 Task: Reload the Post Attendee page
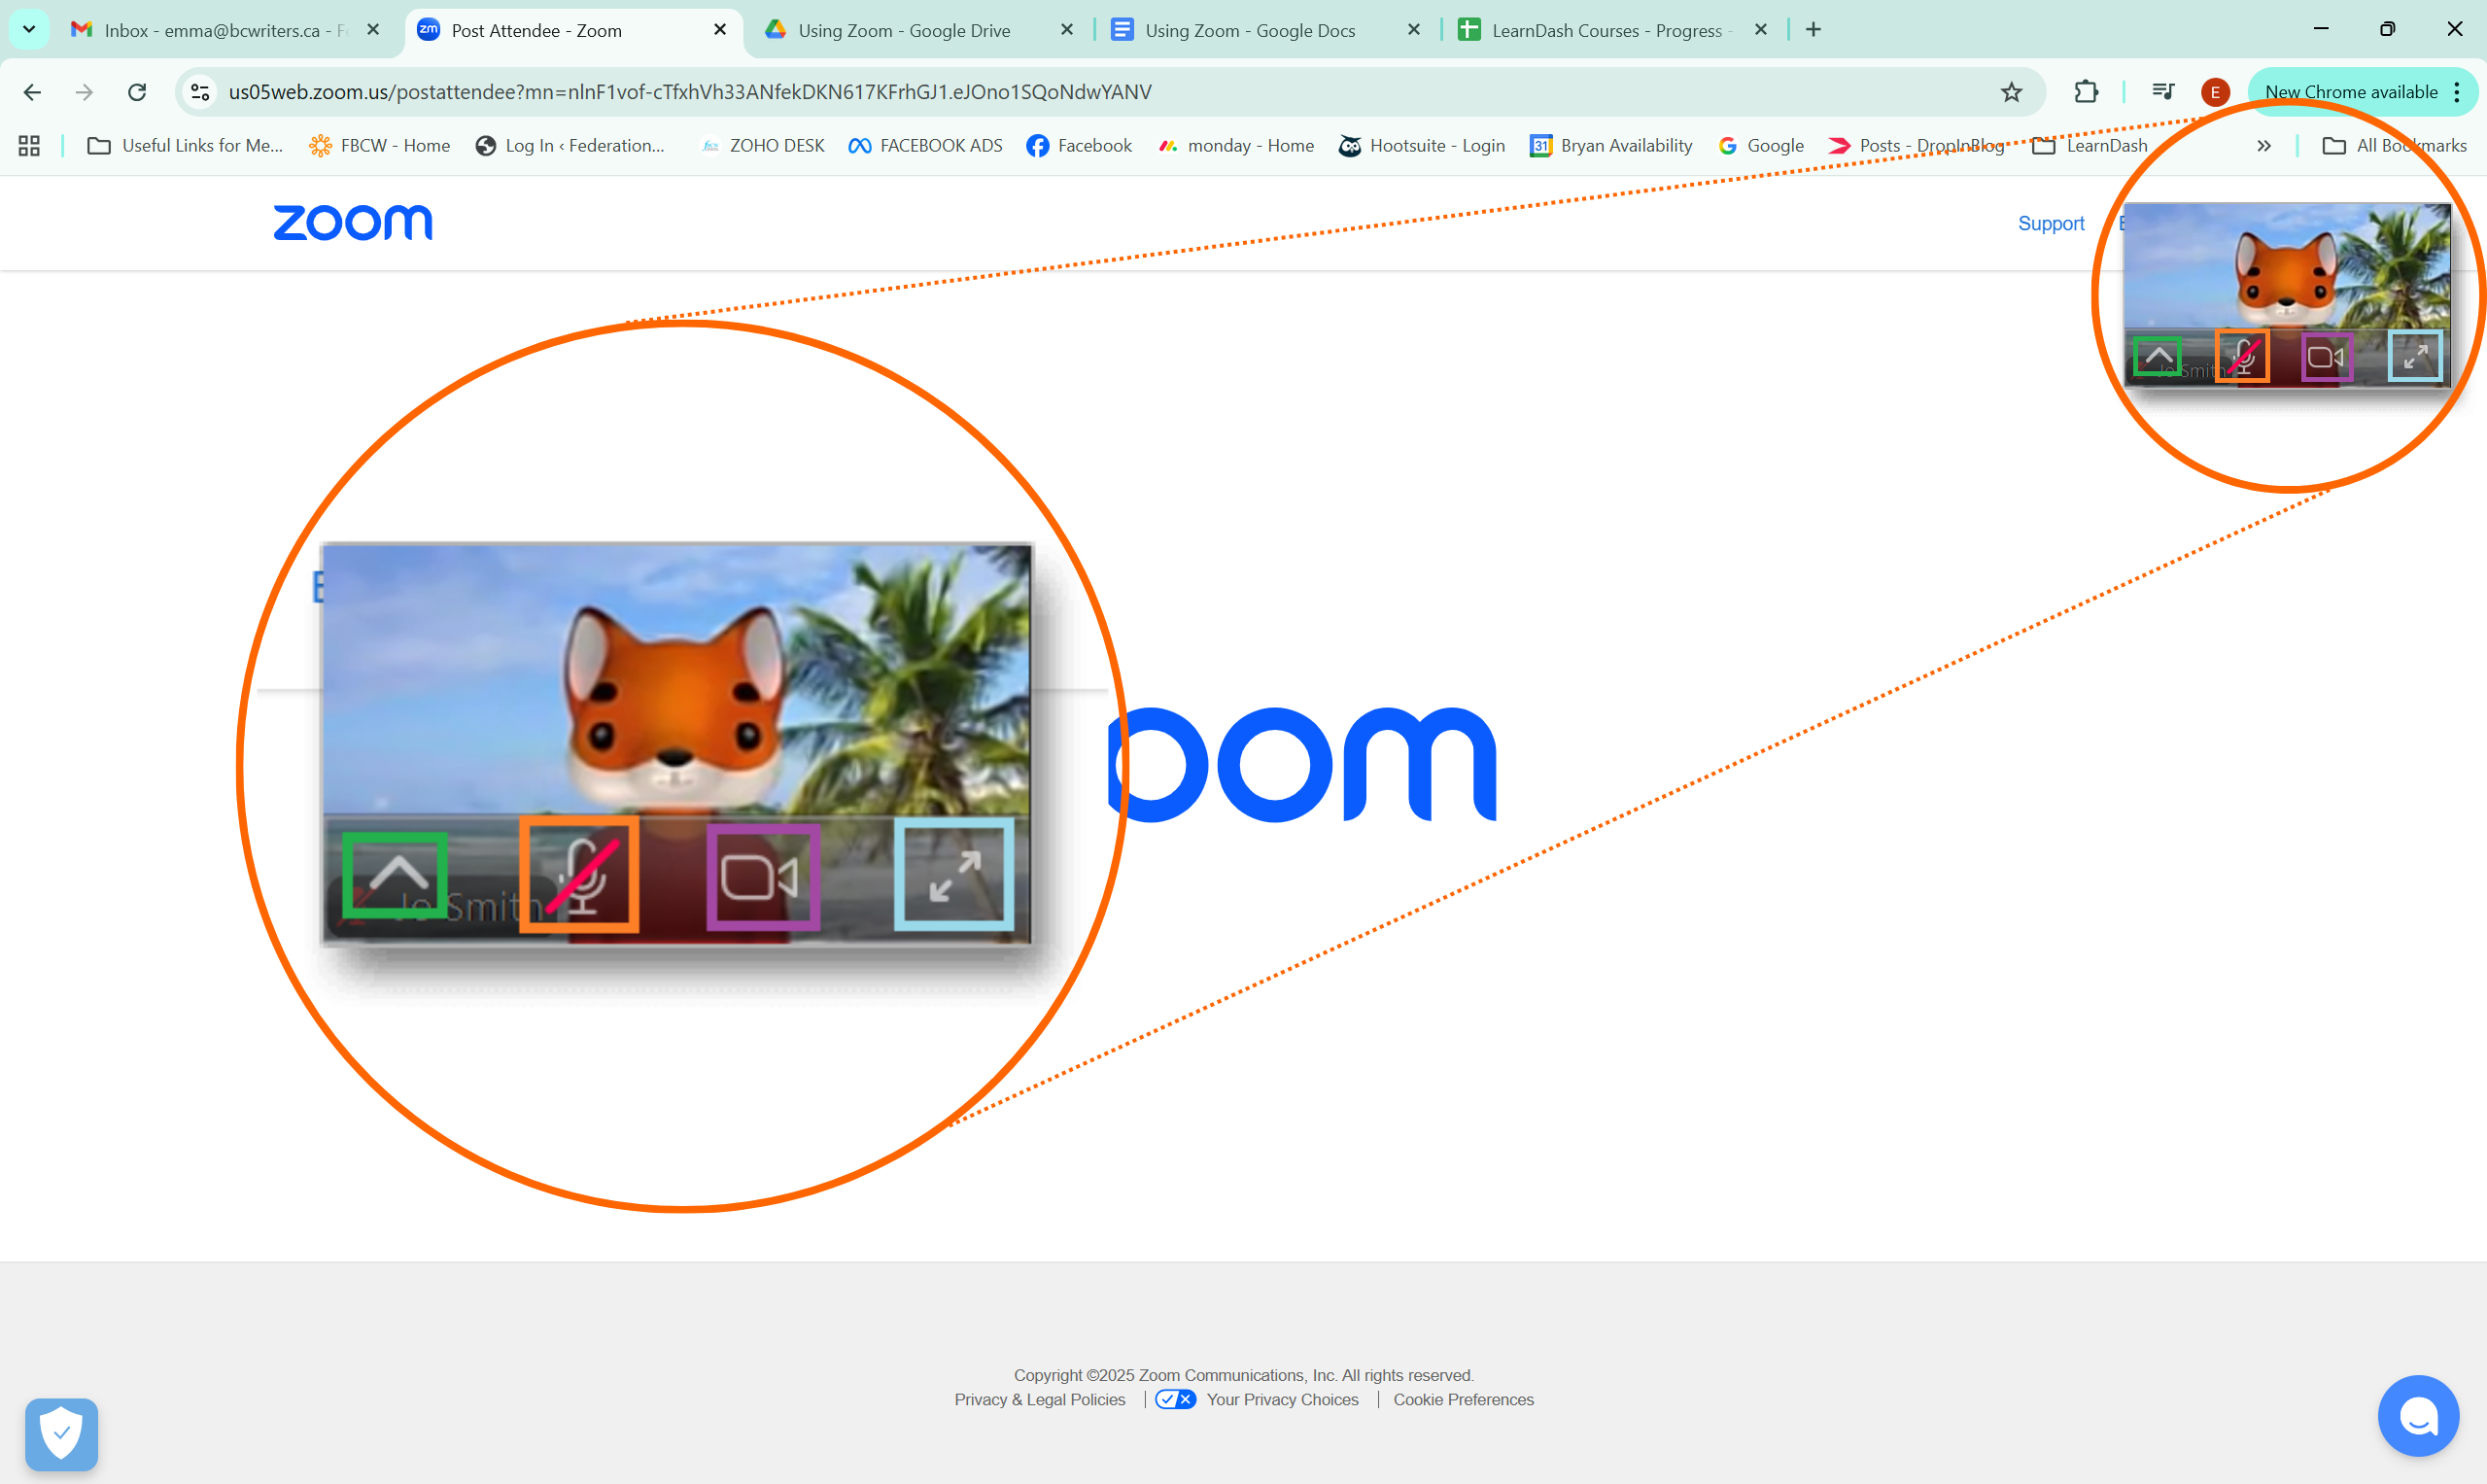(137, 92)
